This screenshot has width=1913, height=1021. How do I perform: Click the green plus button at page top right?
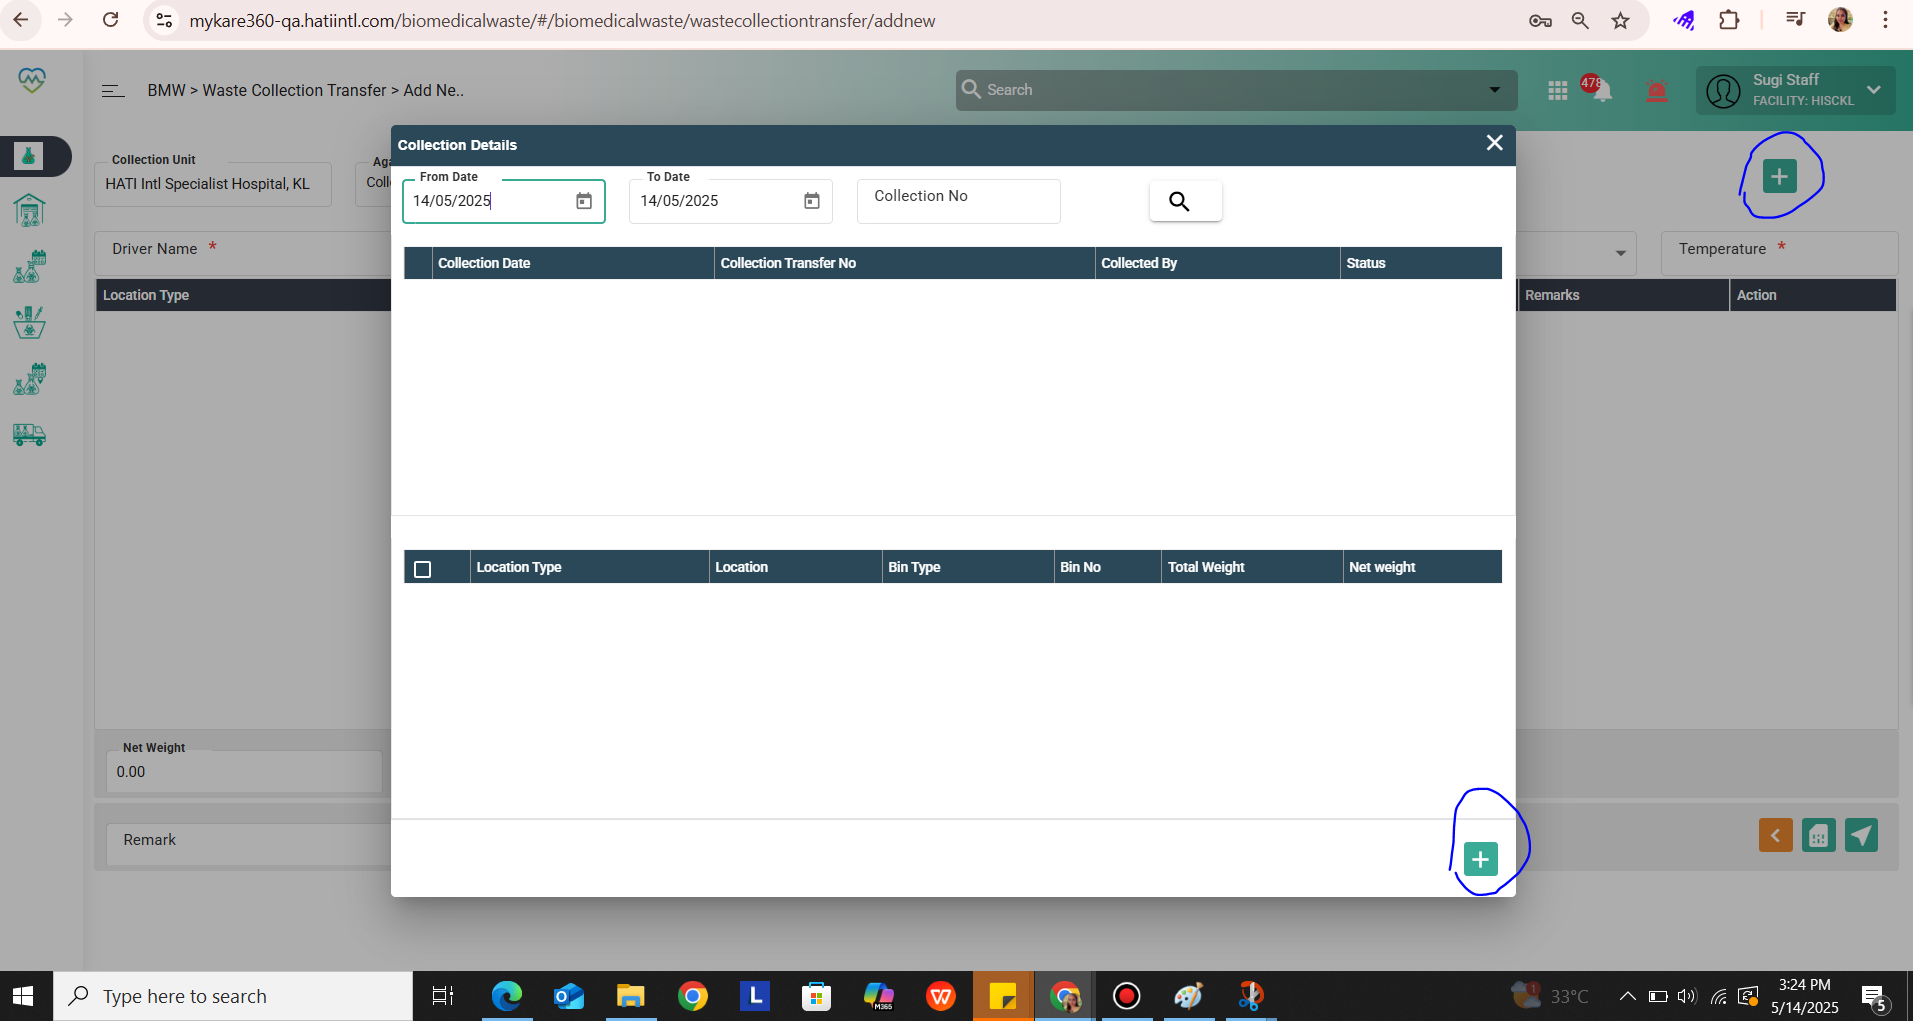point(1779,176)
